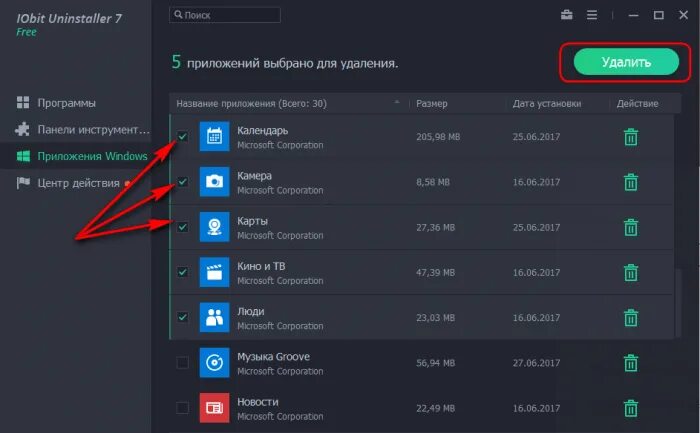Uncheck the Карты checkbox

pyautogui.click(x=182, y=227)
